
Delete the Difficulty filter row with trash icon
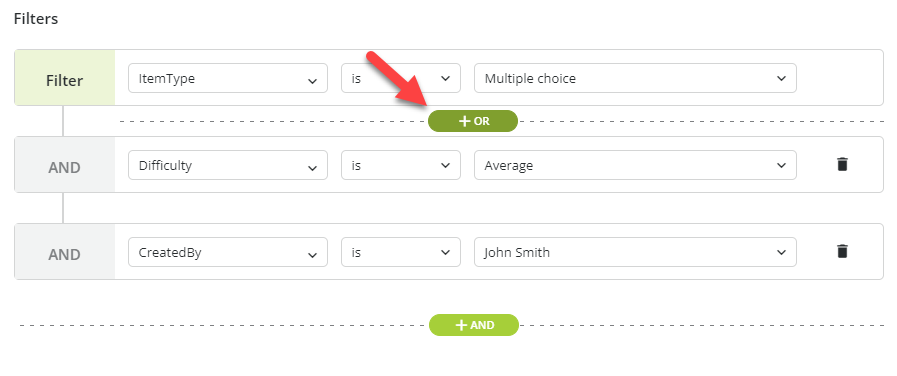(842, 164)
